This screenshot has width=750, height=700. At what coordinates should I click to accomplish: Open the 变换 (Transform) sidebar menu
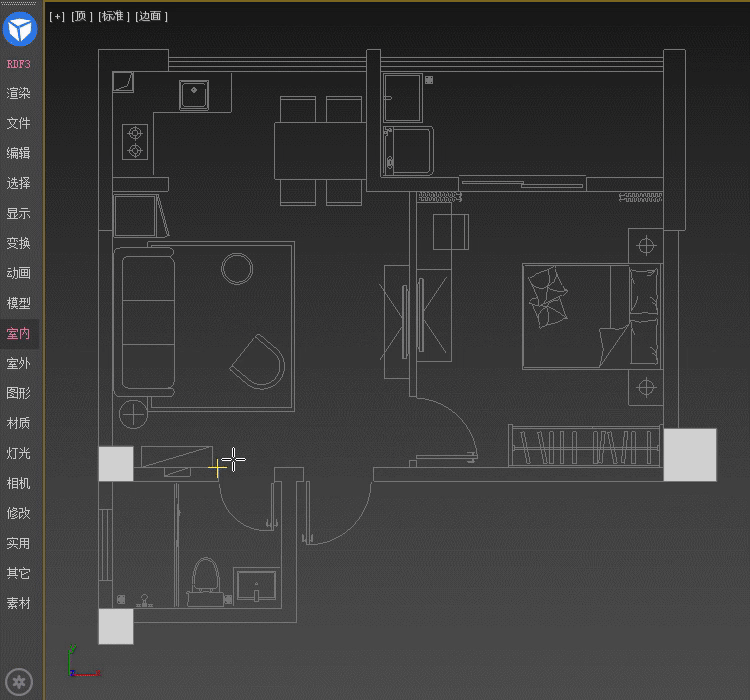click(x=19, y=243)
